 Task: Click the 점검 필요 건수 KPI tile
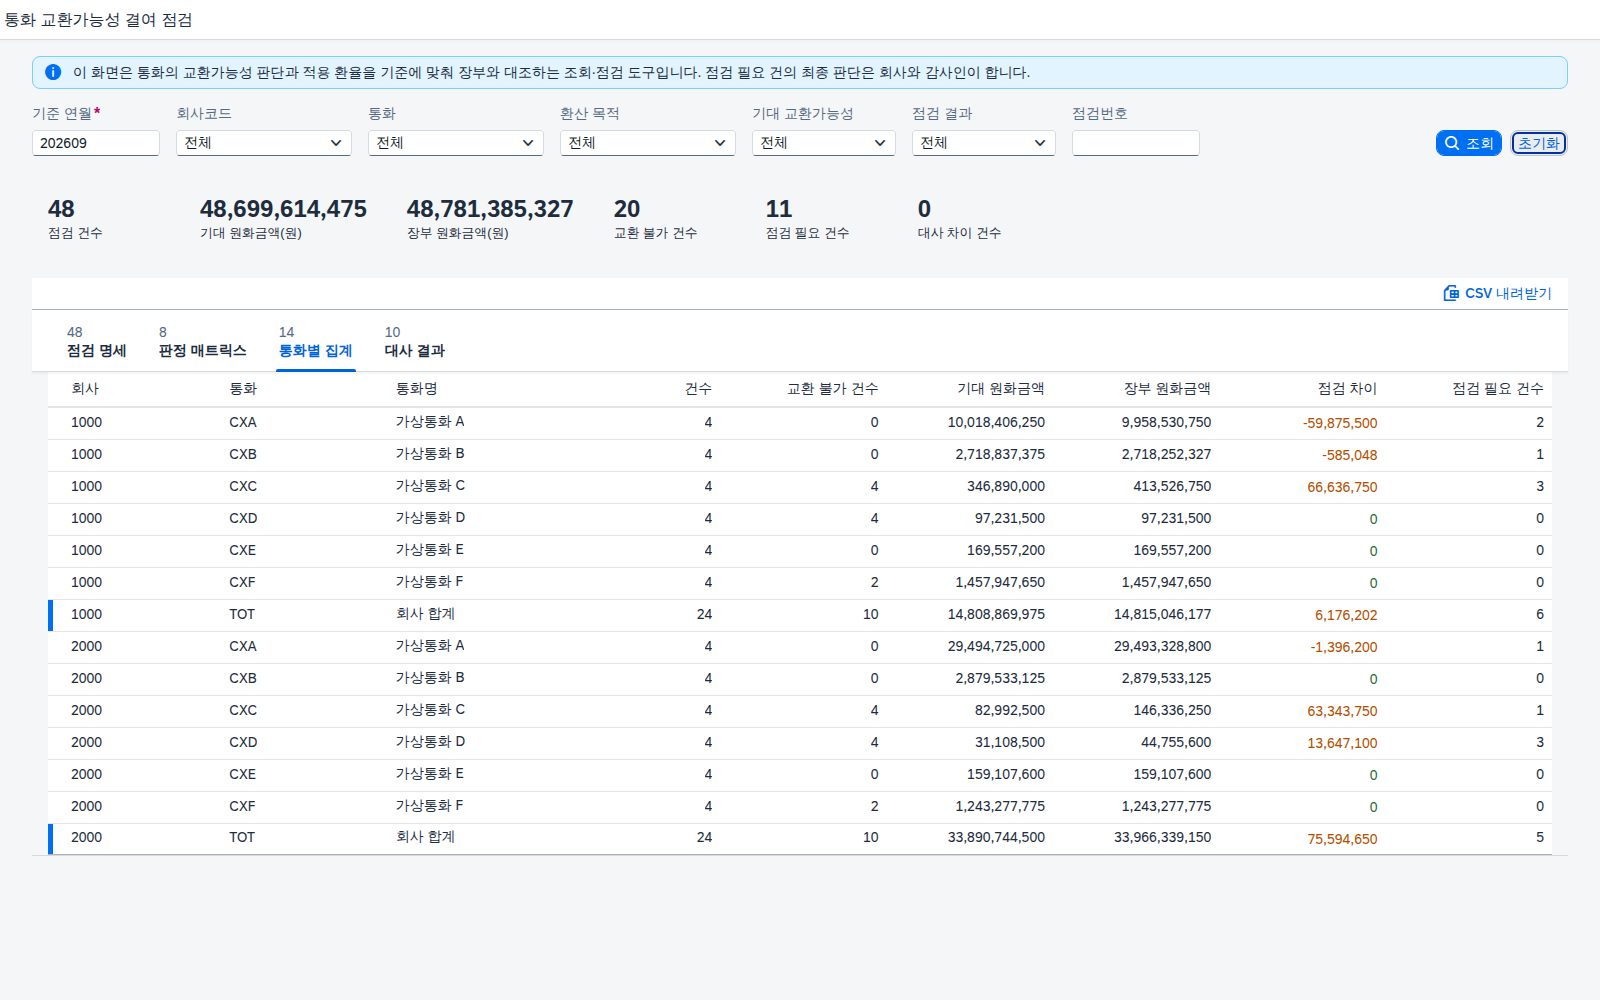pos(807,219)
